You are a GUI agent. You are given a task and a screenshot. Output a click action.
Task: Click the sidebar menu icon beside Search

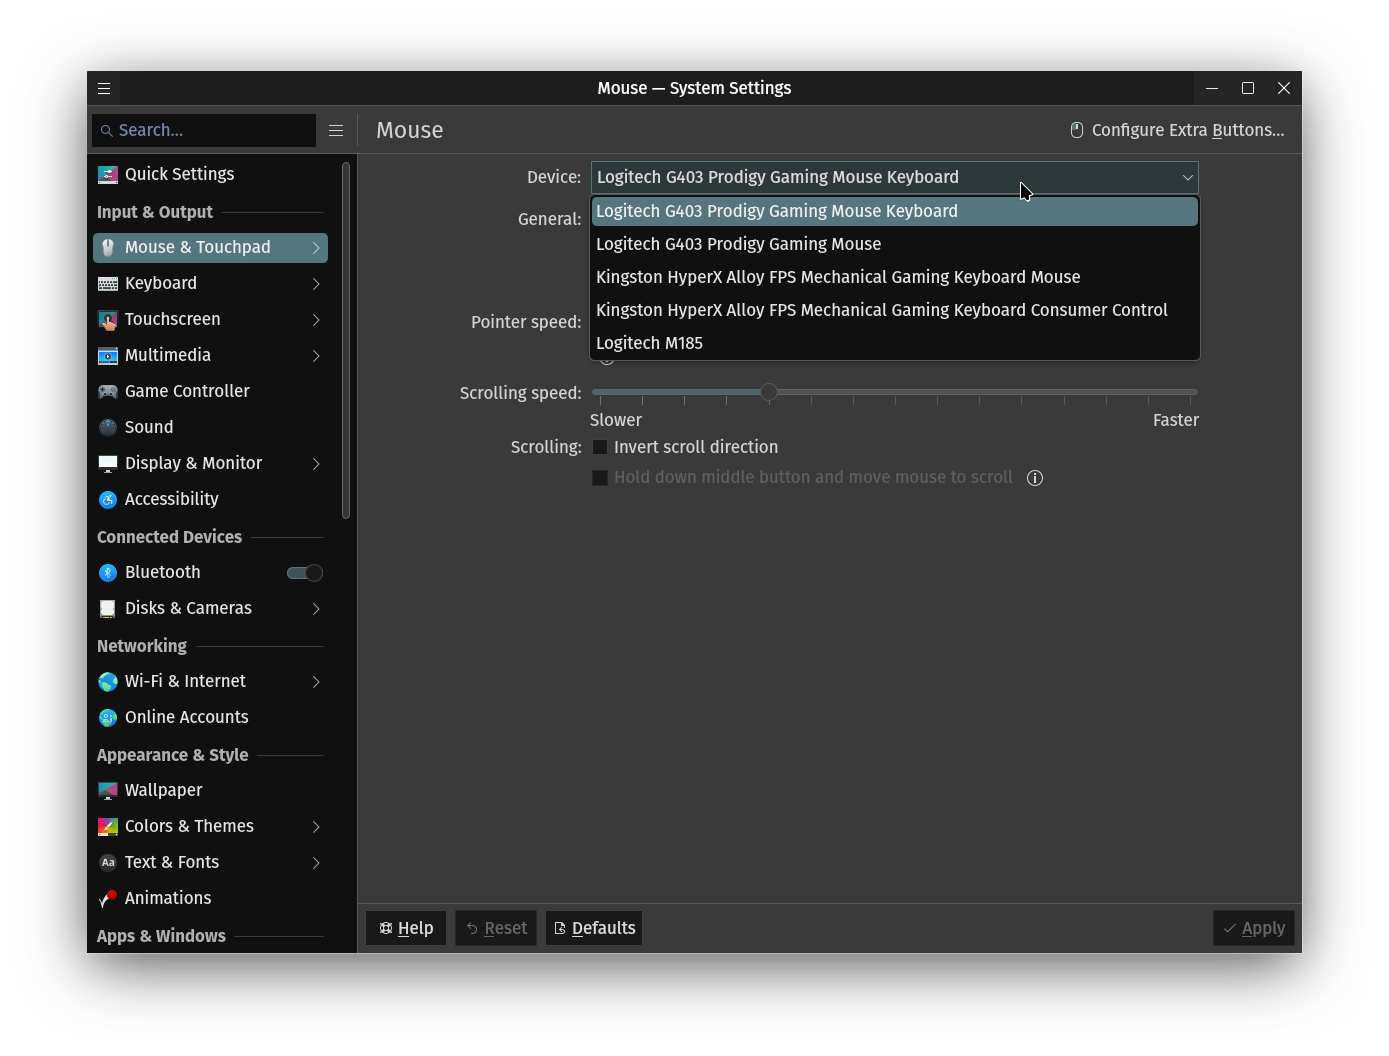pyautogui.click(x=336, y=130)
